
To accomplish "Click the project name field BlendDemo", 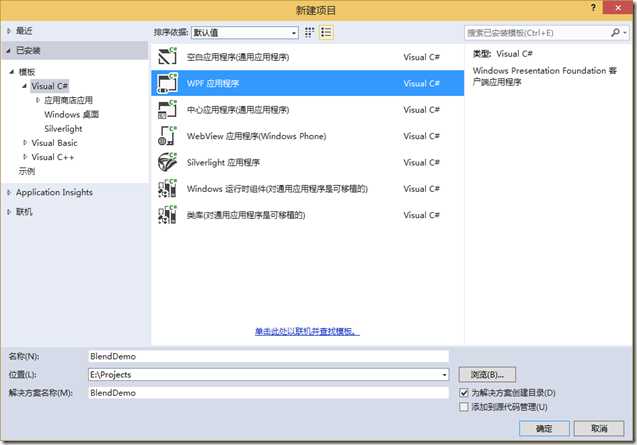I will pos(269,356).
